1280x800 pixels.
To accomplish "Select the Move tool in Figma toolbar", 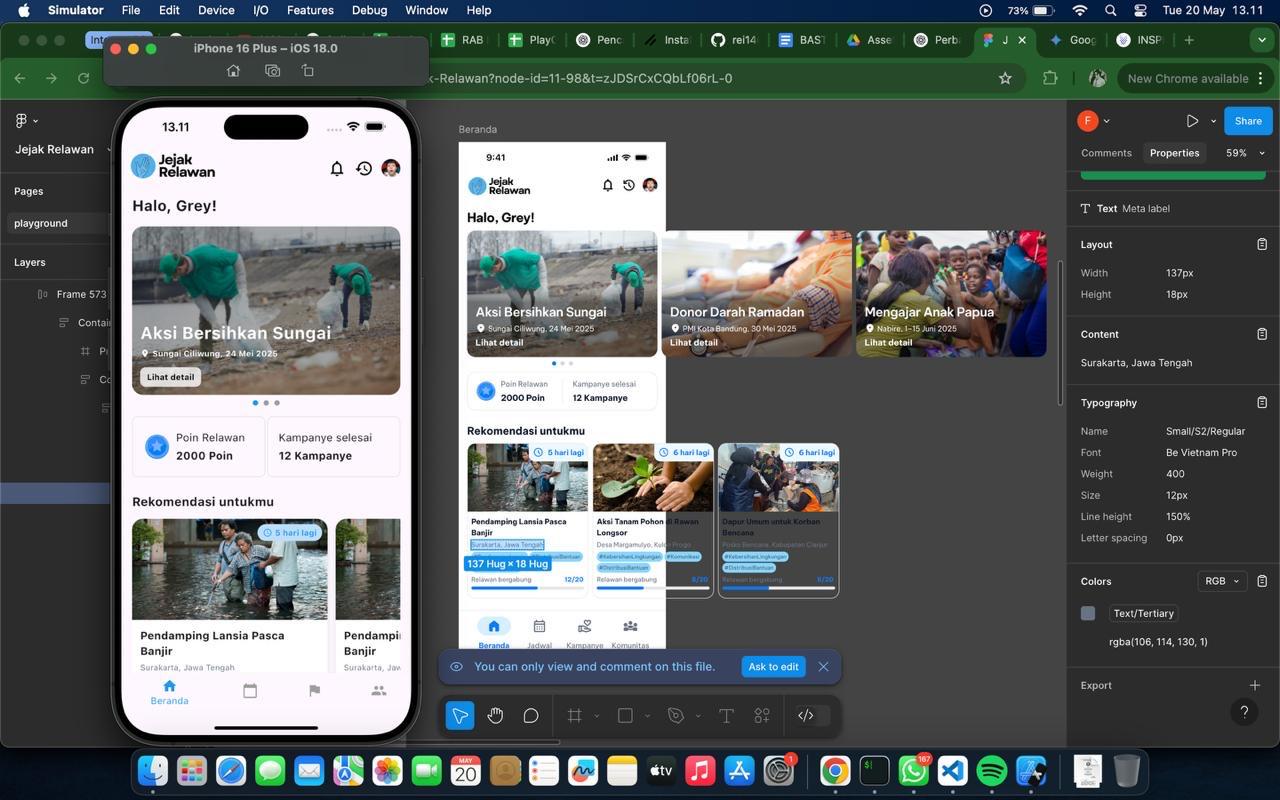I will pyautogui.click(x=460, y=715).
